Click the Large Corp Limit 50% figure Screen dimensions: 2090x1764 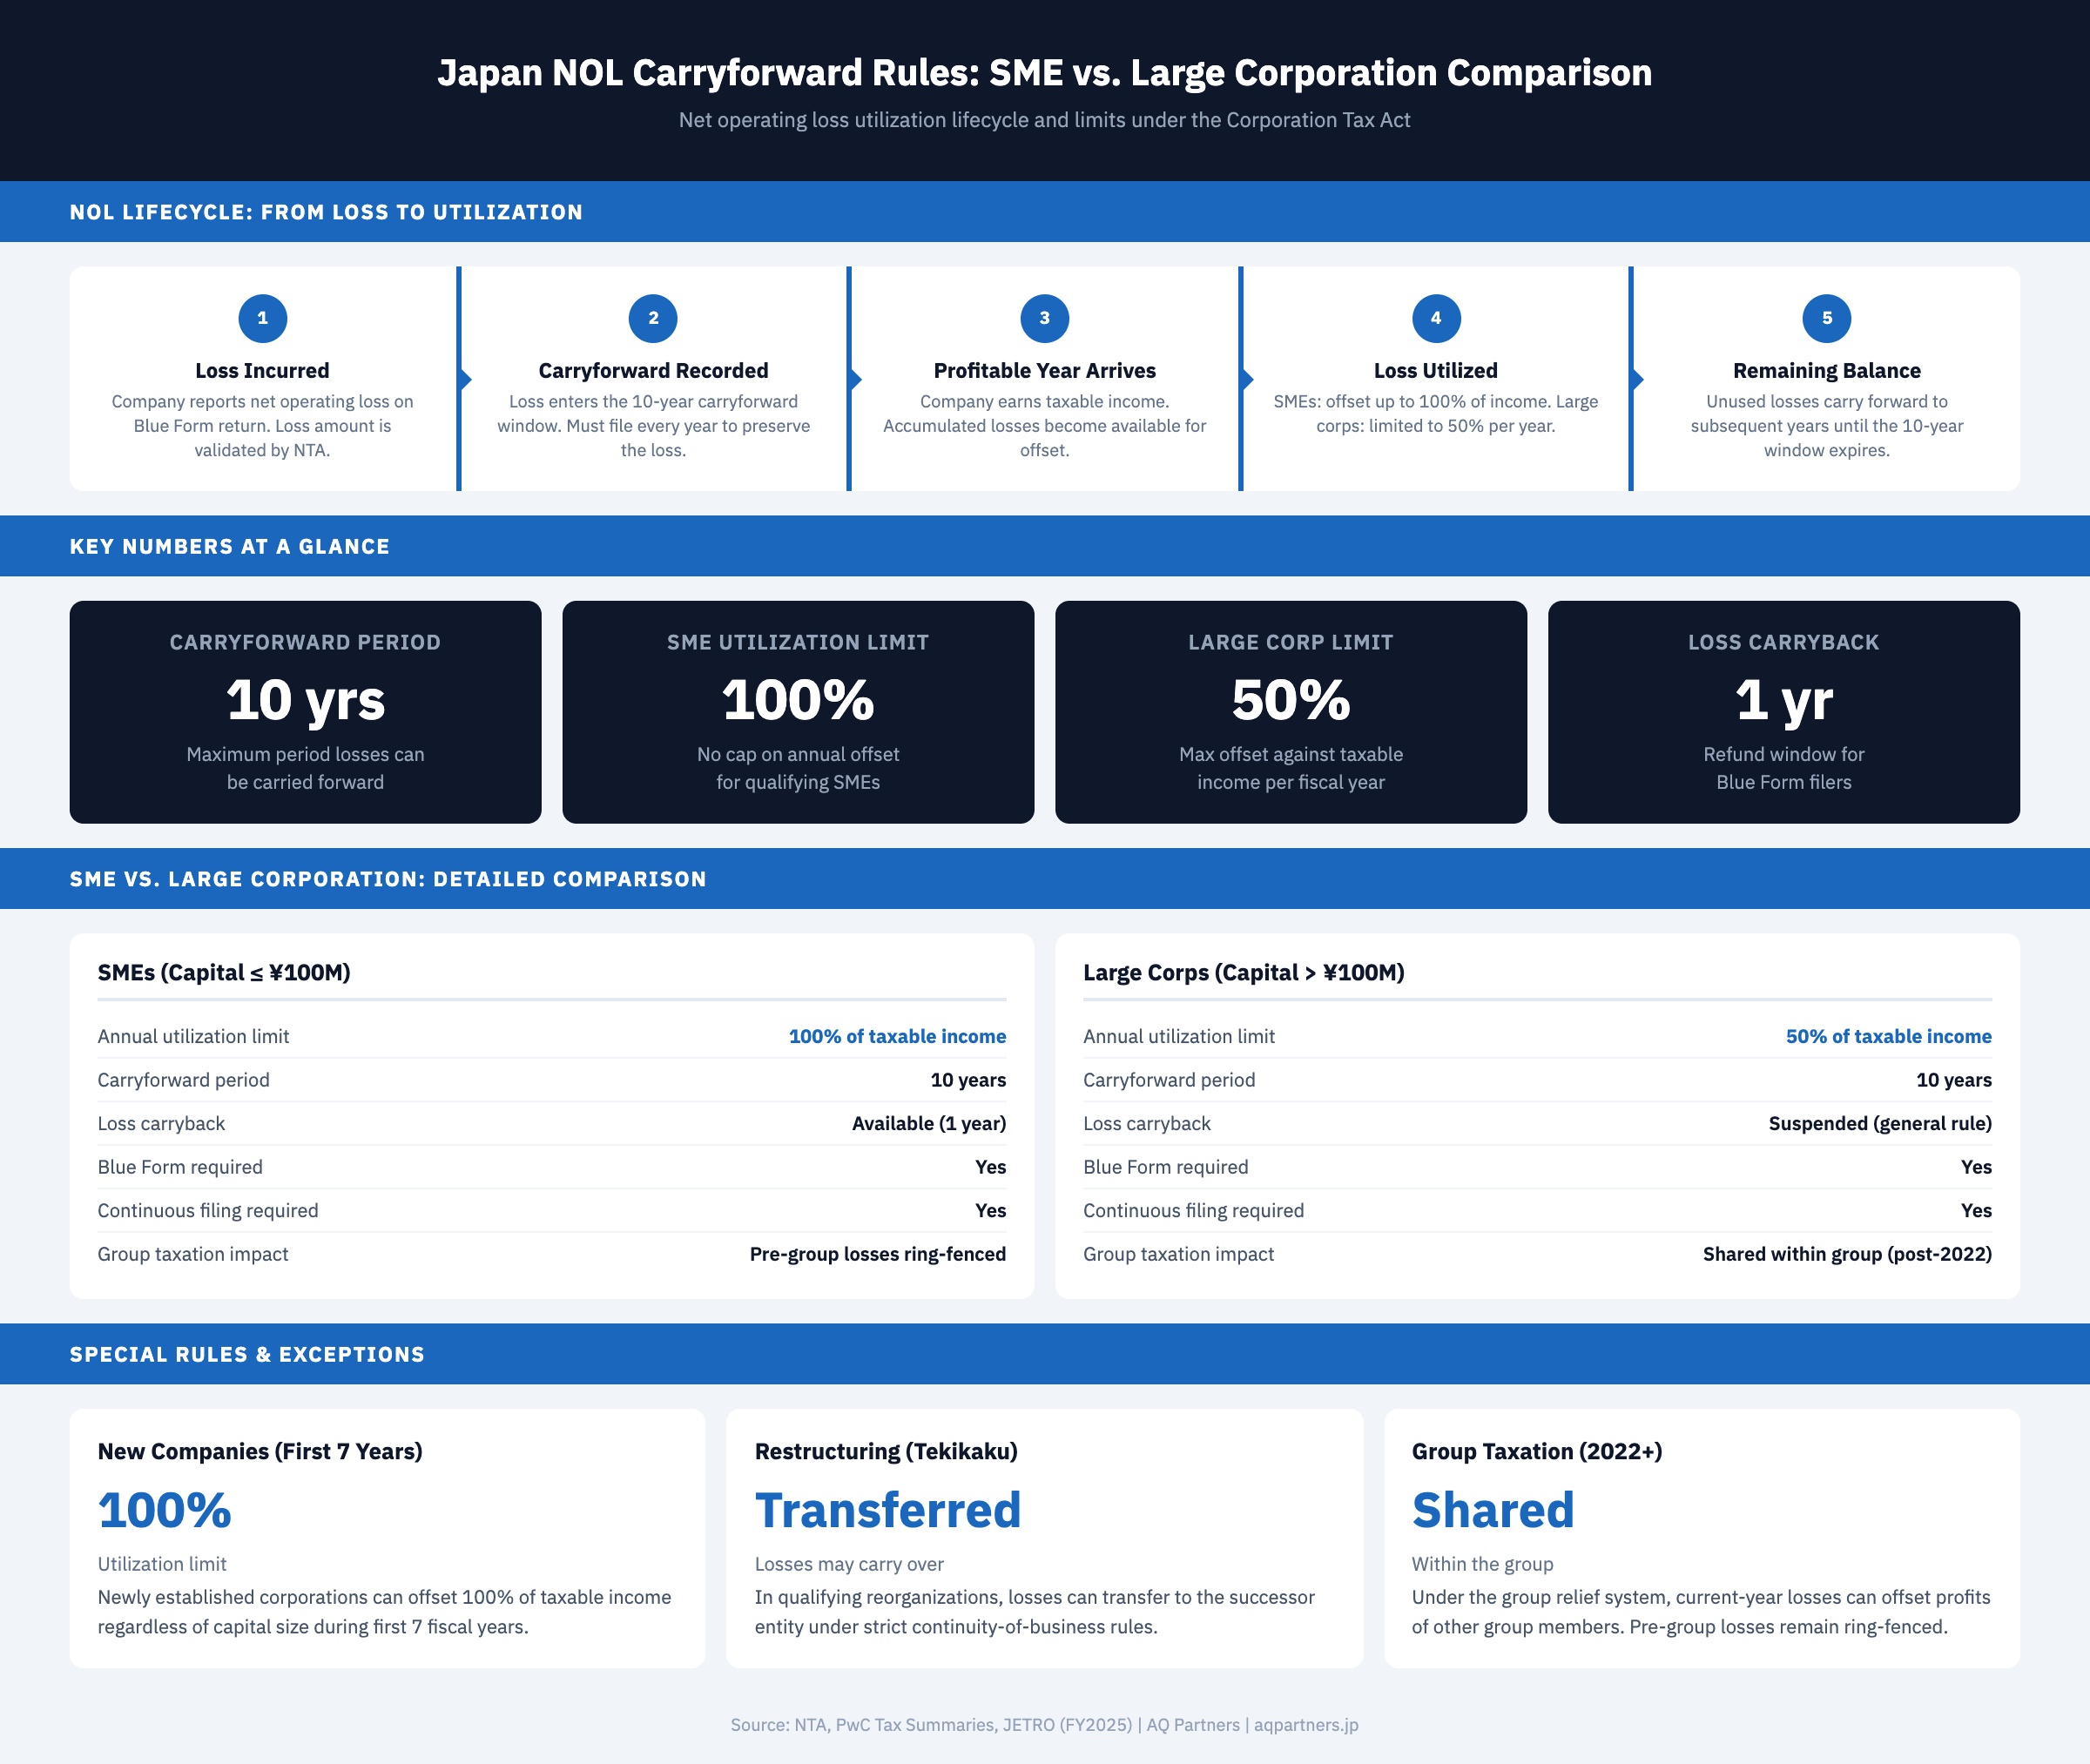click(1290, 700)
